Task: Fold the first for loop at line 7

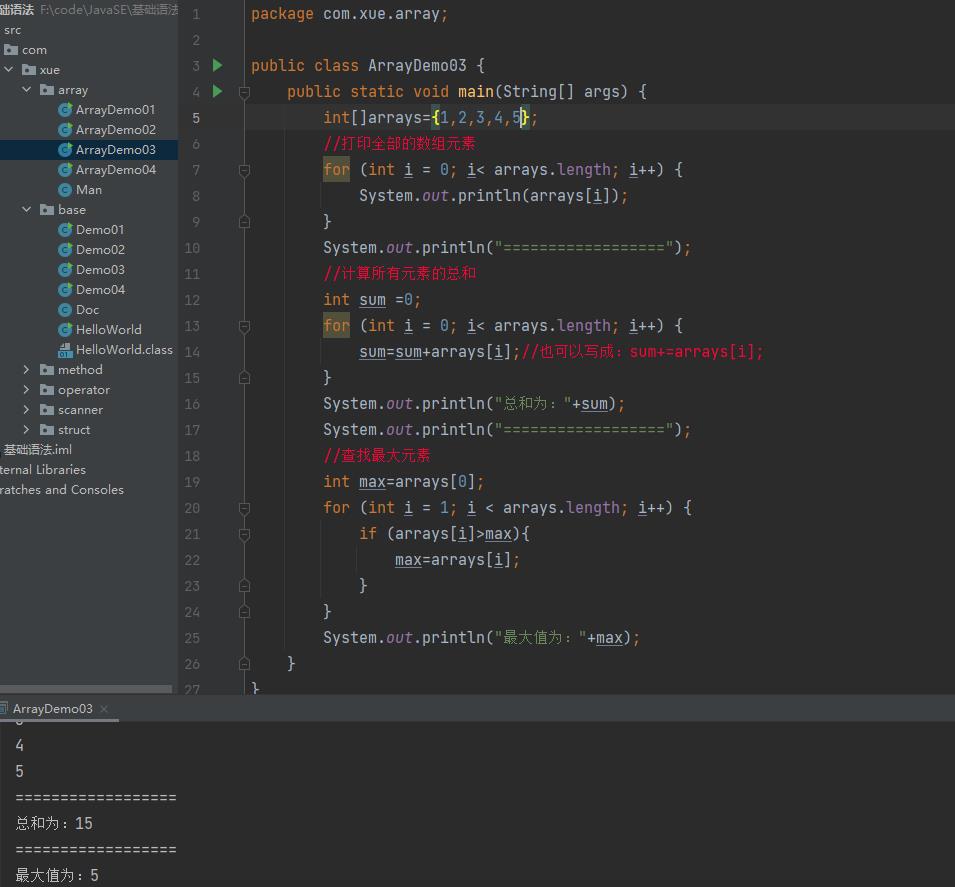Action: [x=244, y=170]
